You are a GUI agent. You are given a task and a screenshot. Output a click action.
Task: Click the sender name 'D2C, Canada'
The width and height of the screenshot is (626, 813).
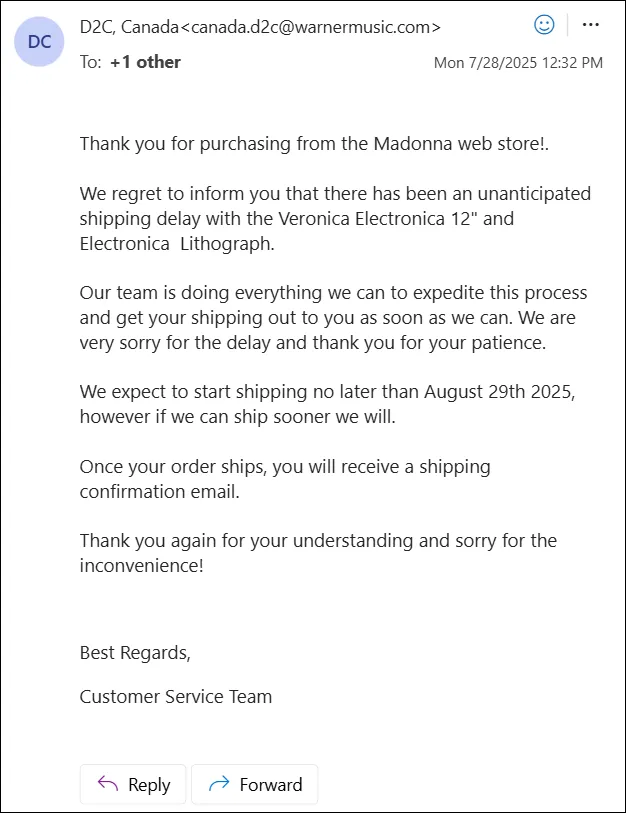tap(129, 27)
